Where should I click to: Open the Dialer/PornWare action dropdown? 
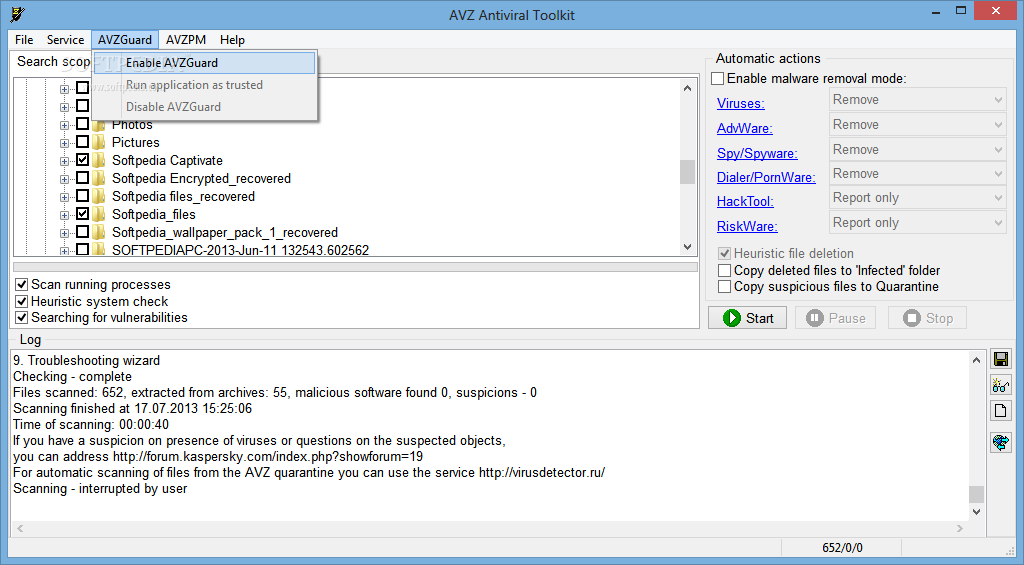[x=918, y=174]
